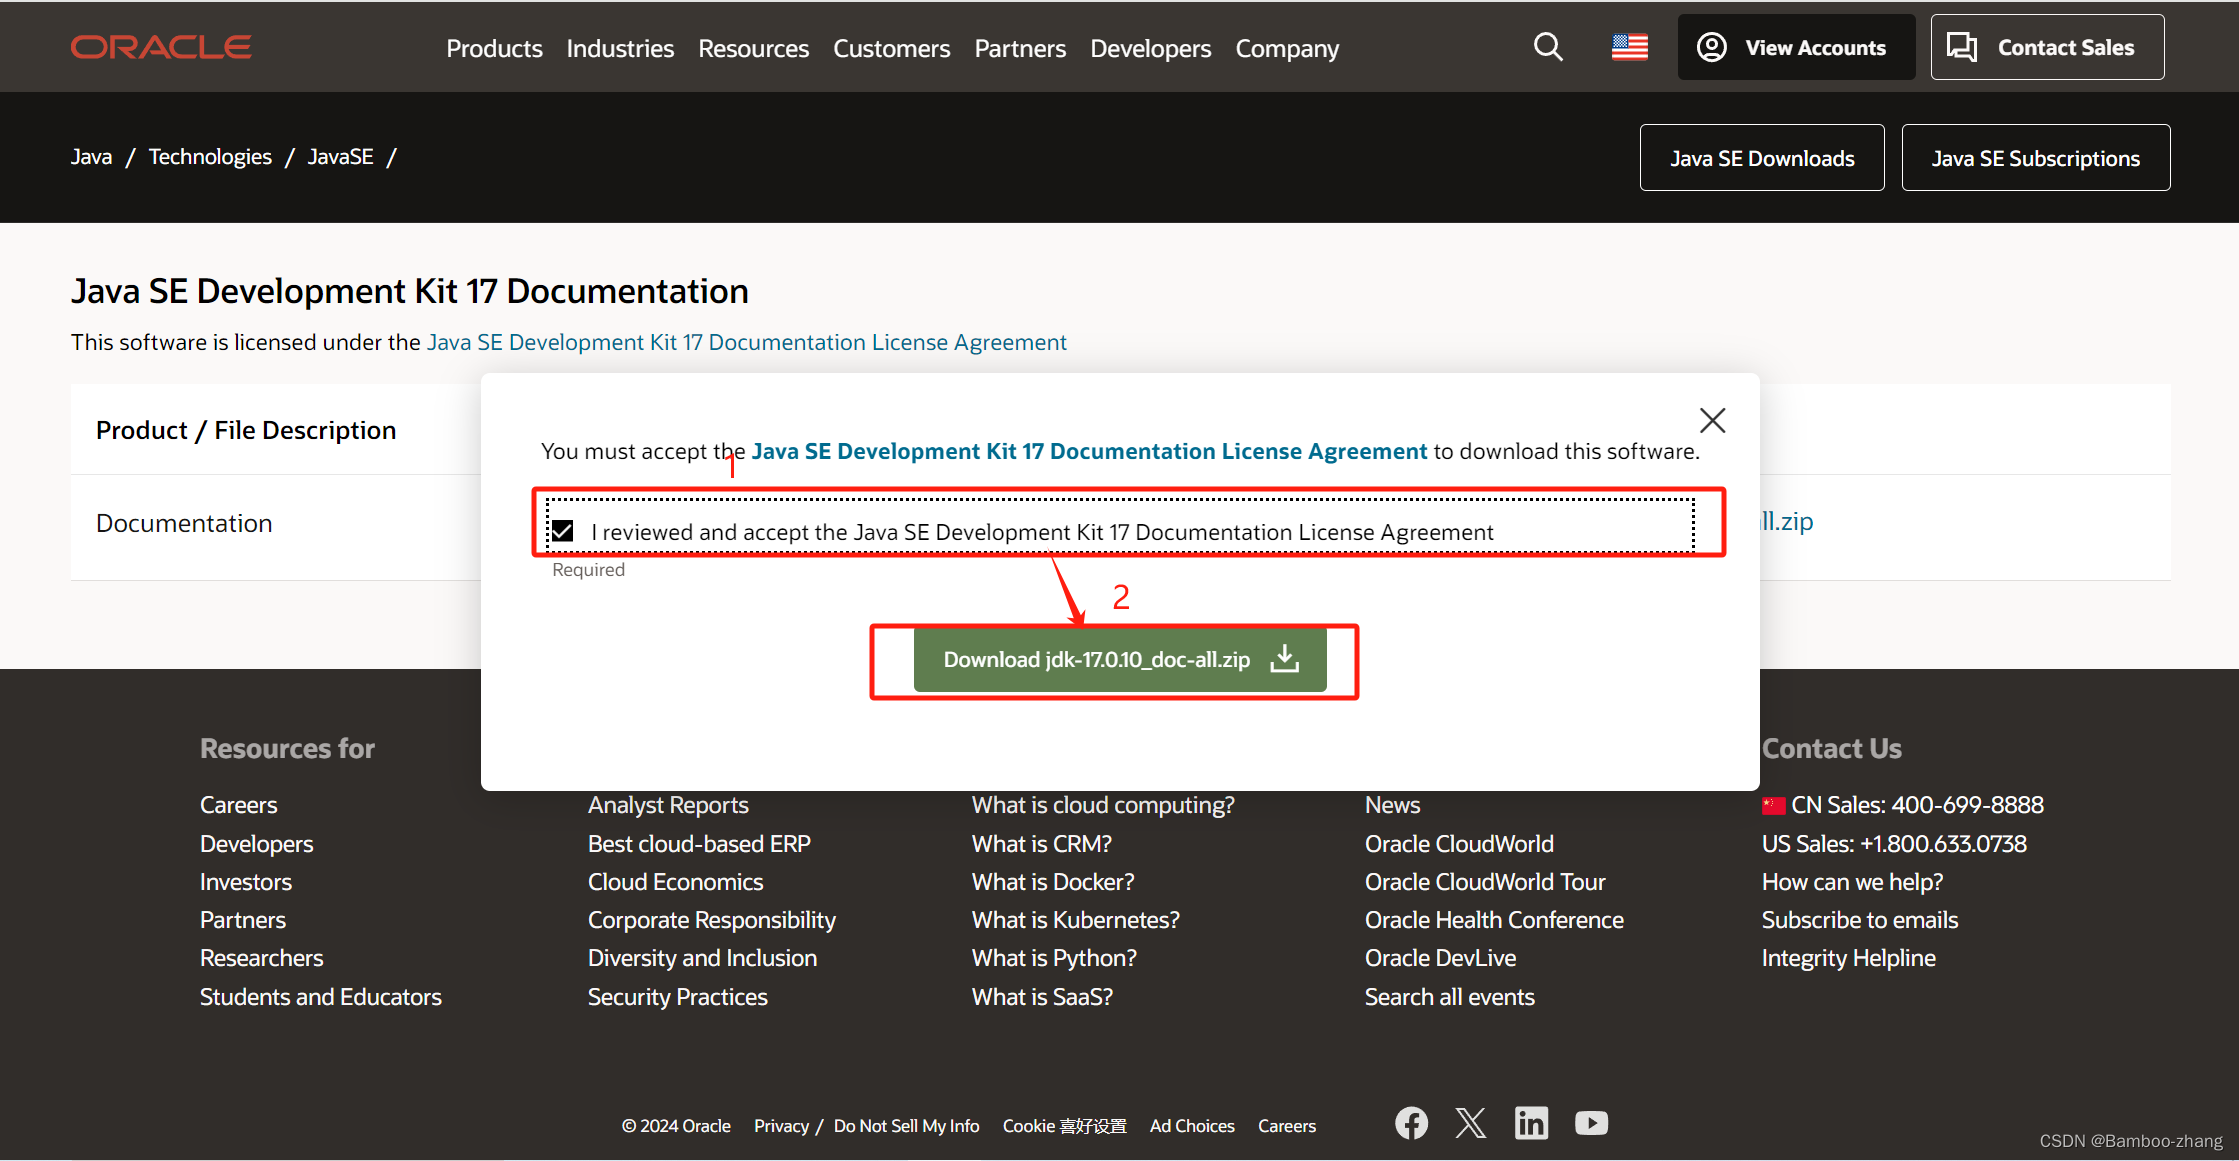Open News footer link
2239x1161 pixels.
click(x=1392, y=805)
